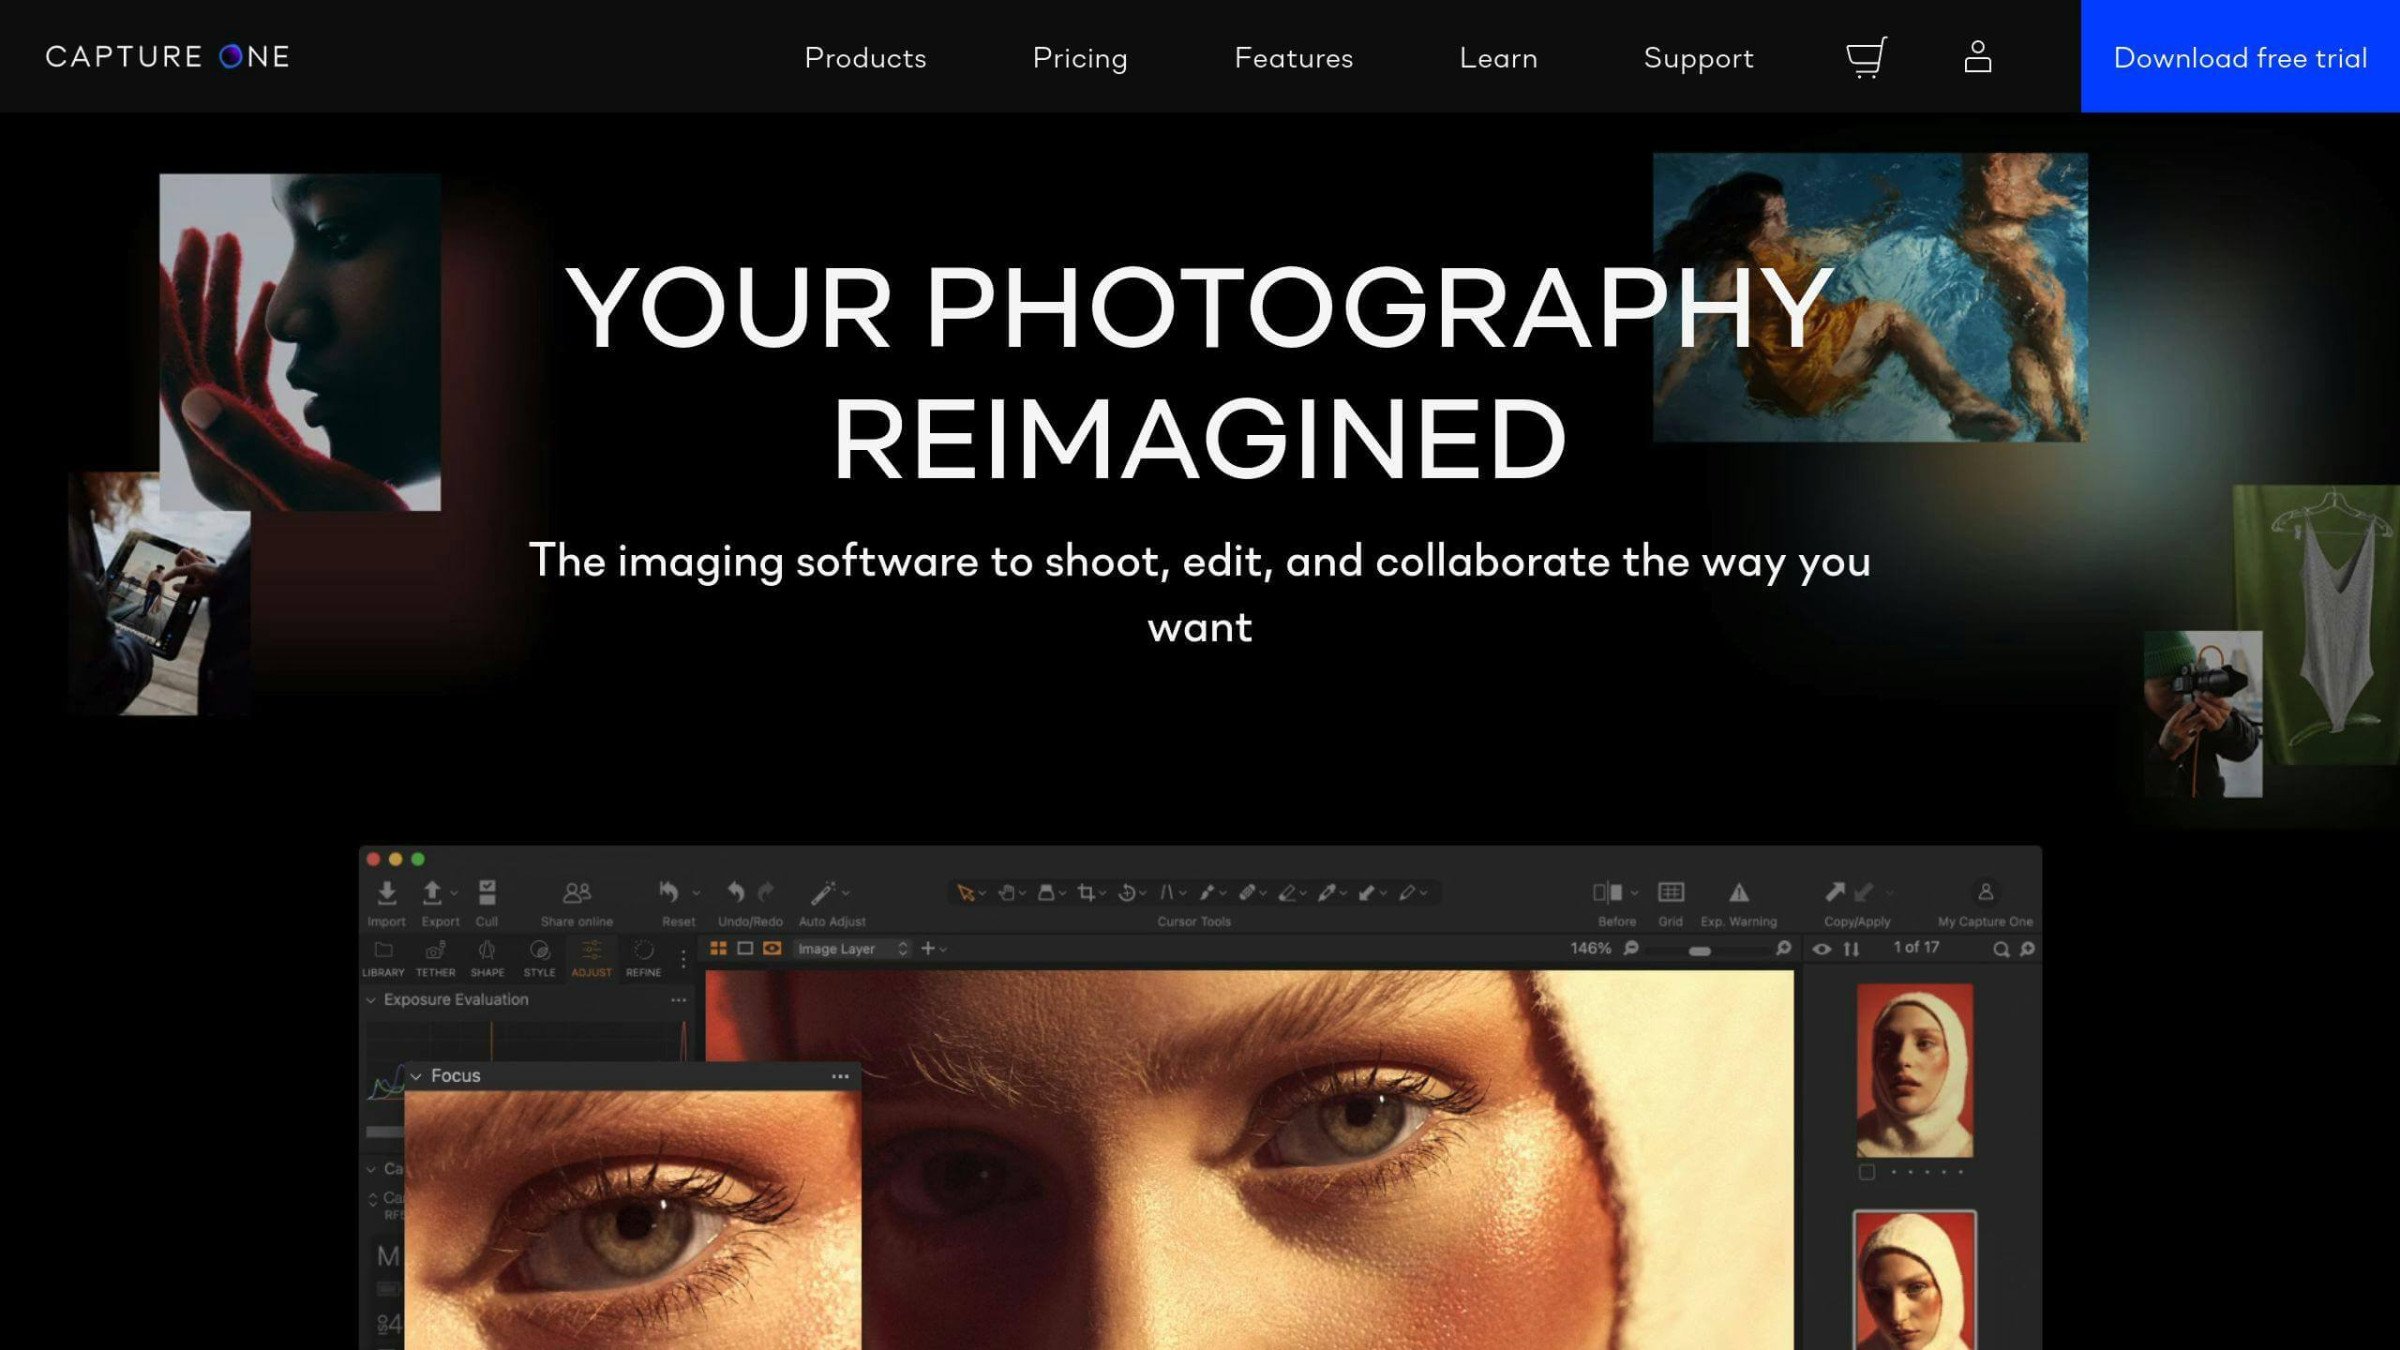Select the Rotate cursor tool

[1127, 893]
